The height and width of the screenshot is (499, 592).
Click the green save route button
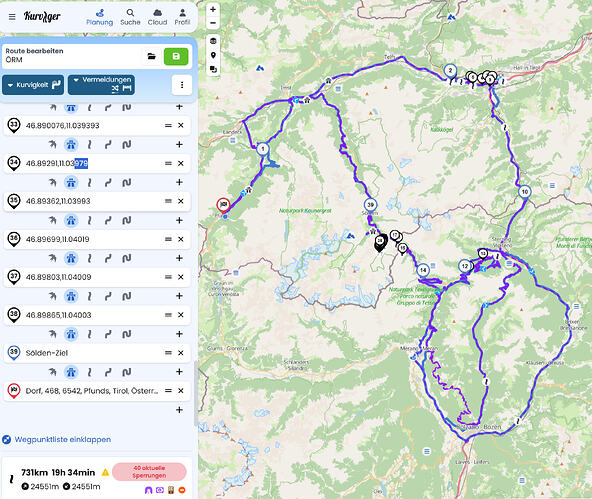pos(176,57)
